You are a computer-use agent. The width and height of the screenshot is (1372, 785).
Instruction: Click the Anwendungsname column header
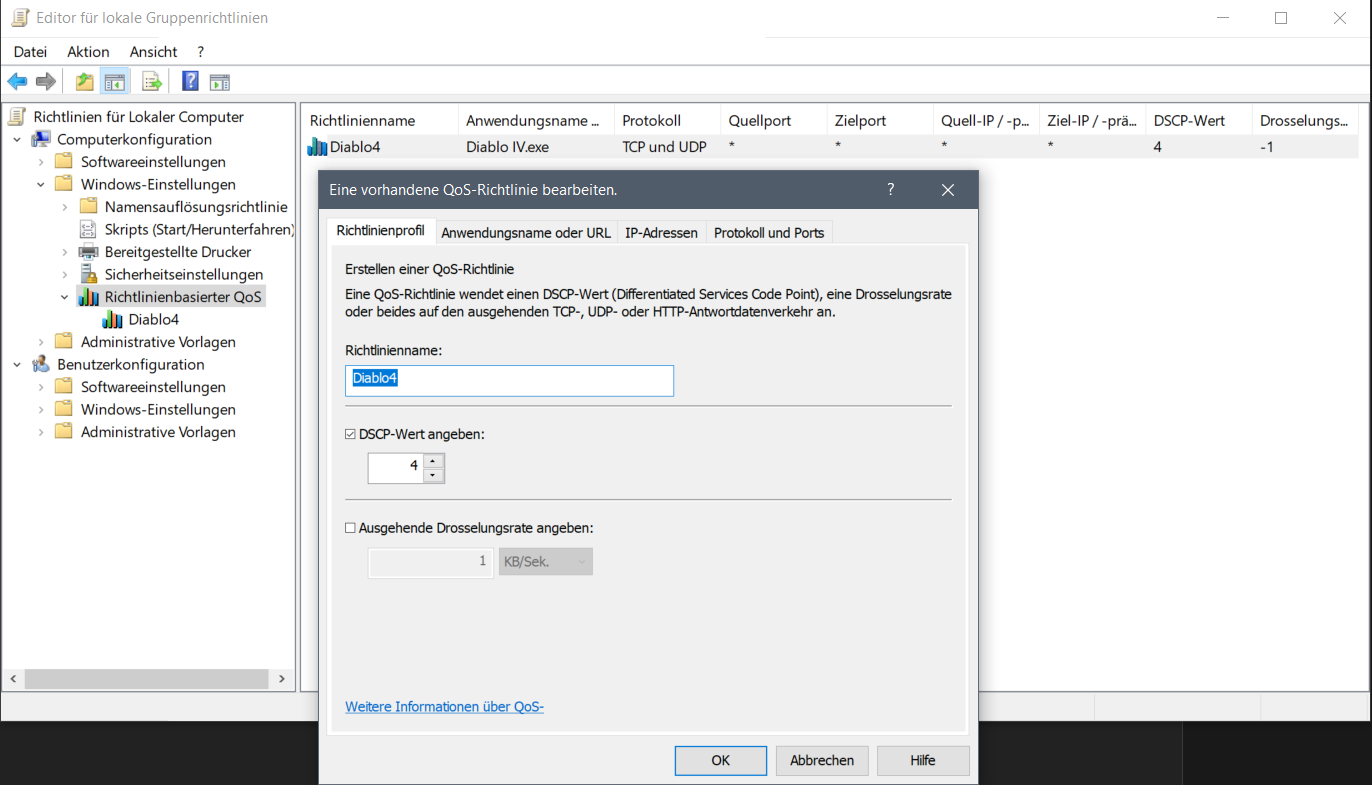coord(535,120)
